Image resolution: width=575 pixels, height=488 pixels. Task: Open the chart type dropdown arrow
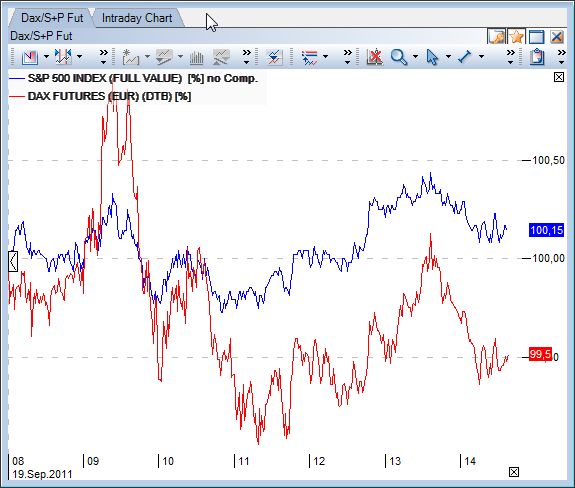click(x=46, y=57)
